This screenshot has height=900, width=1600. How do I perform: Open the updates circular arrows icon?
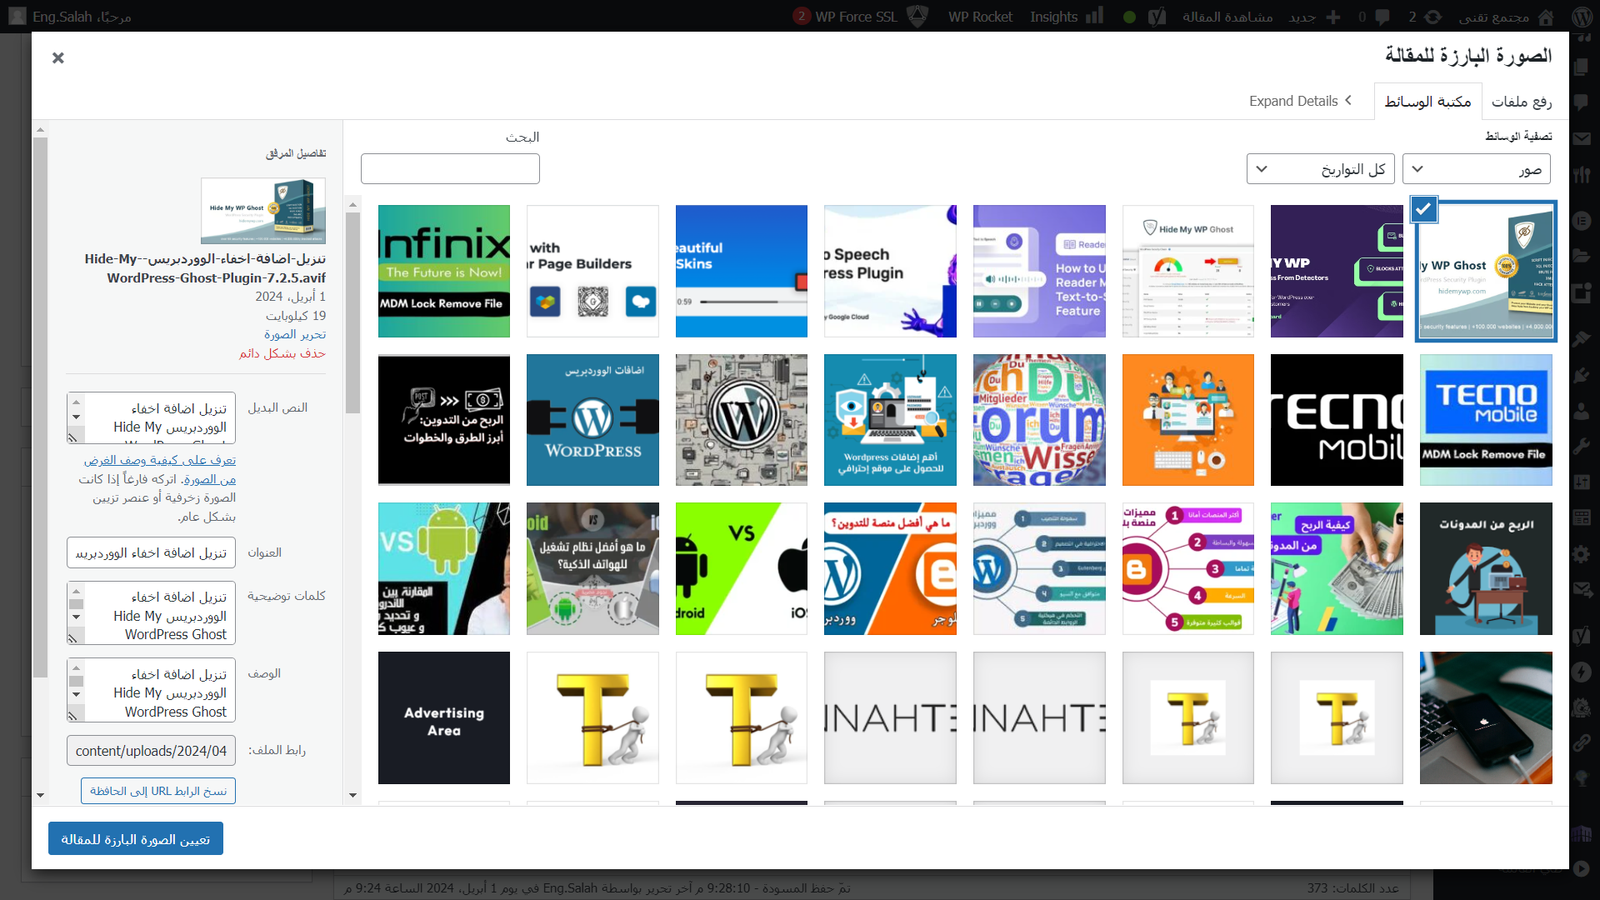coord(1433,17)
